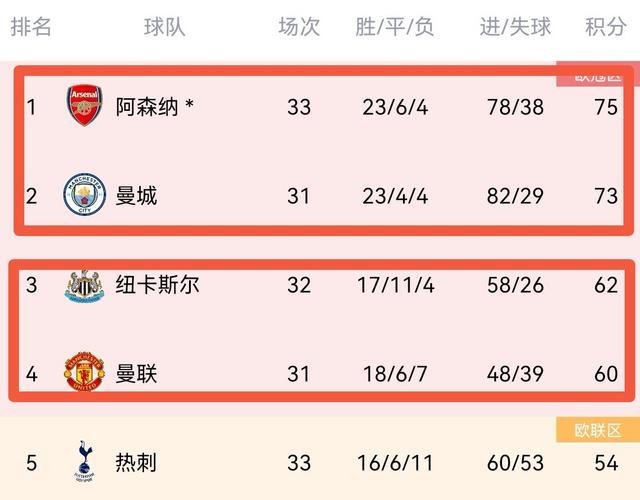
Task: Click the Tottenham Hotspur cockerel logo
Action: coord(84,463)
